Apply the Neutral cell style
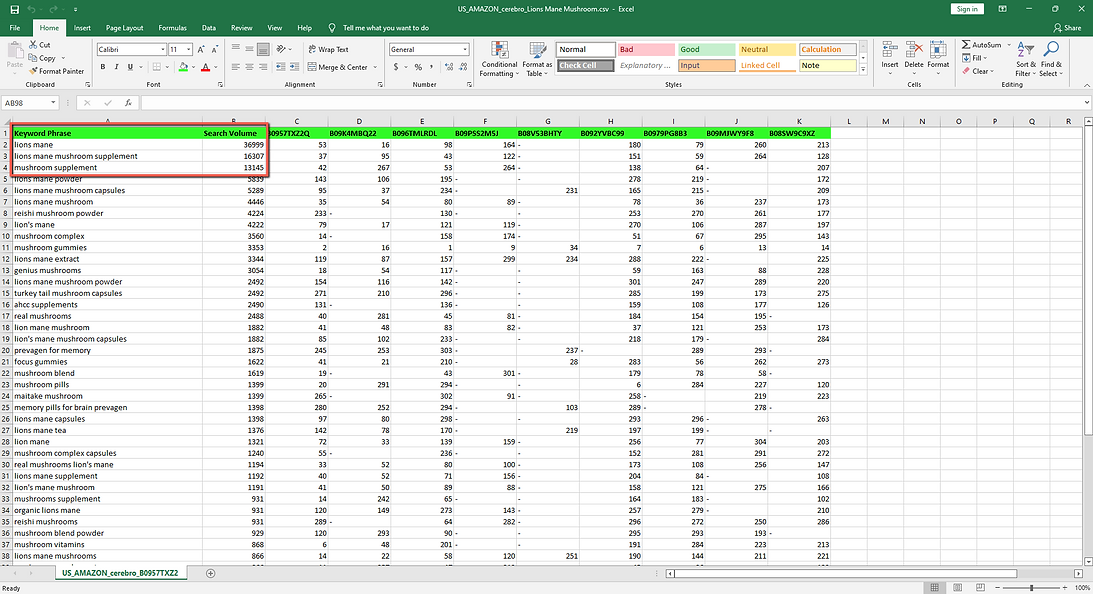The width and height of the screenshot is (1093, 594). 767,50
